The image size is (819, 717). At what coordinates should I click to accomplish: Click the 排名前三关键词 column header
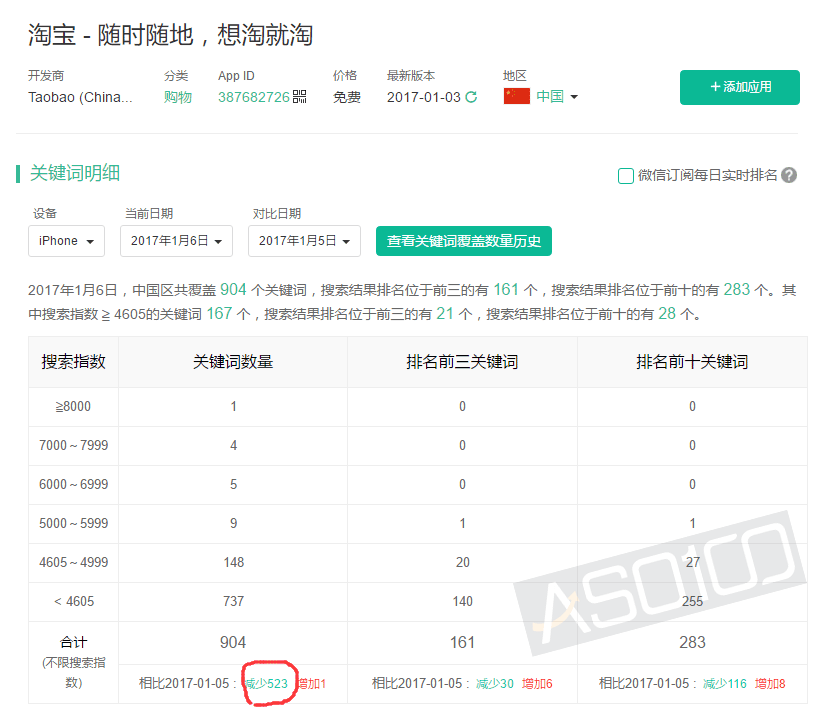(462, 362)
